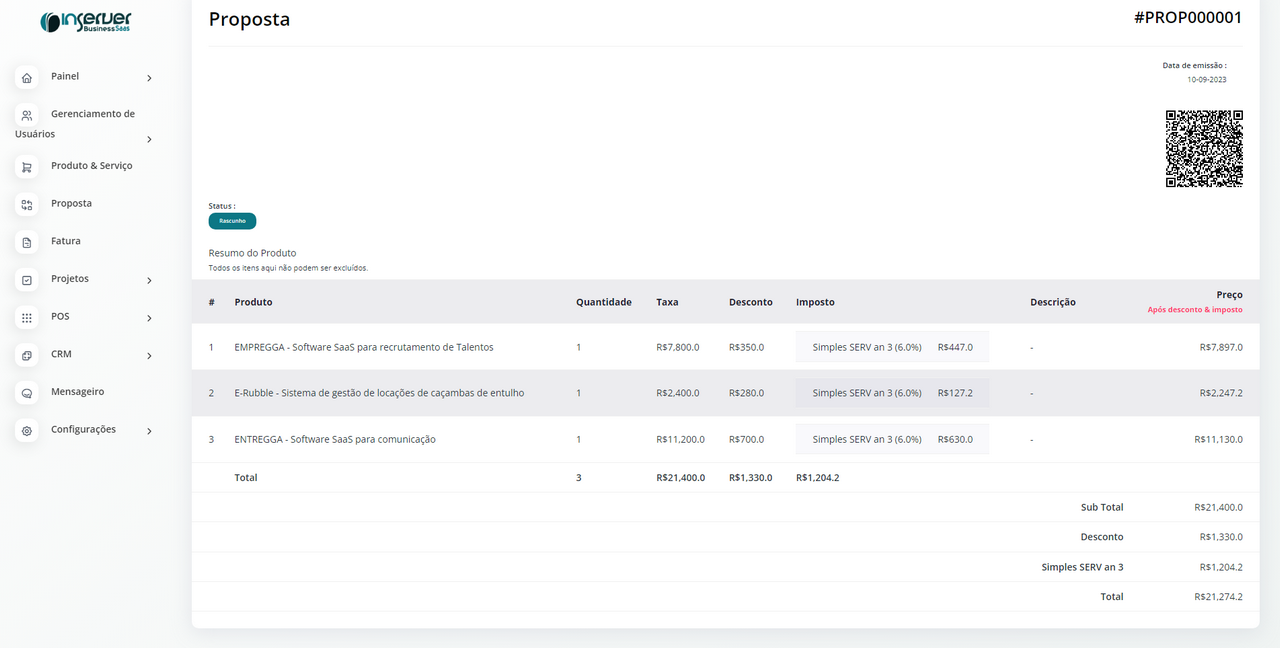
Task: Click the Projetos checkmark icon
Action: click(x=27, y=280)
